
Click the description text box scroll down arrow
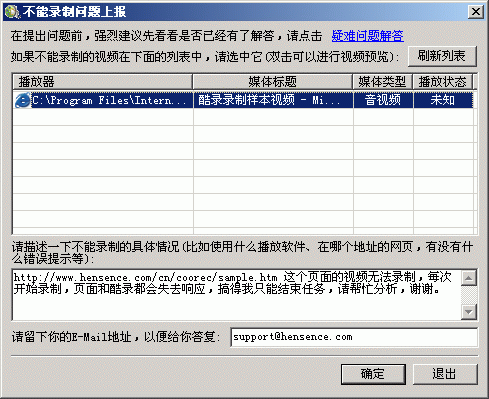pos(469,312)
